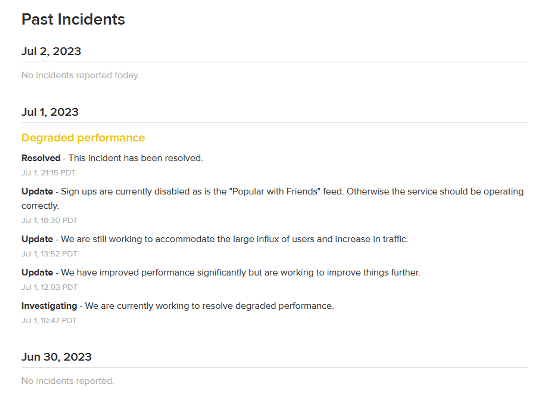This screenshot has height=402, width=560.
Task: Click No incidents reported under Jun 30
Action: point(68,381)
